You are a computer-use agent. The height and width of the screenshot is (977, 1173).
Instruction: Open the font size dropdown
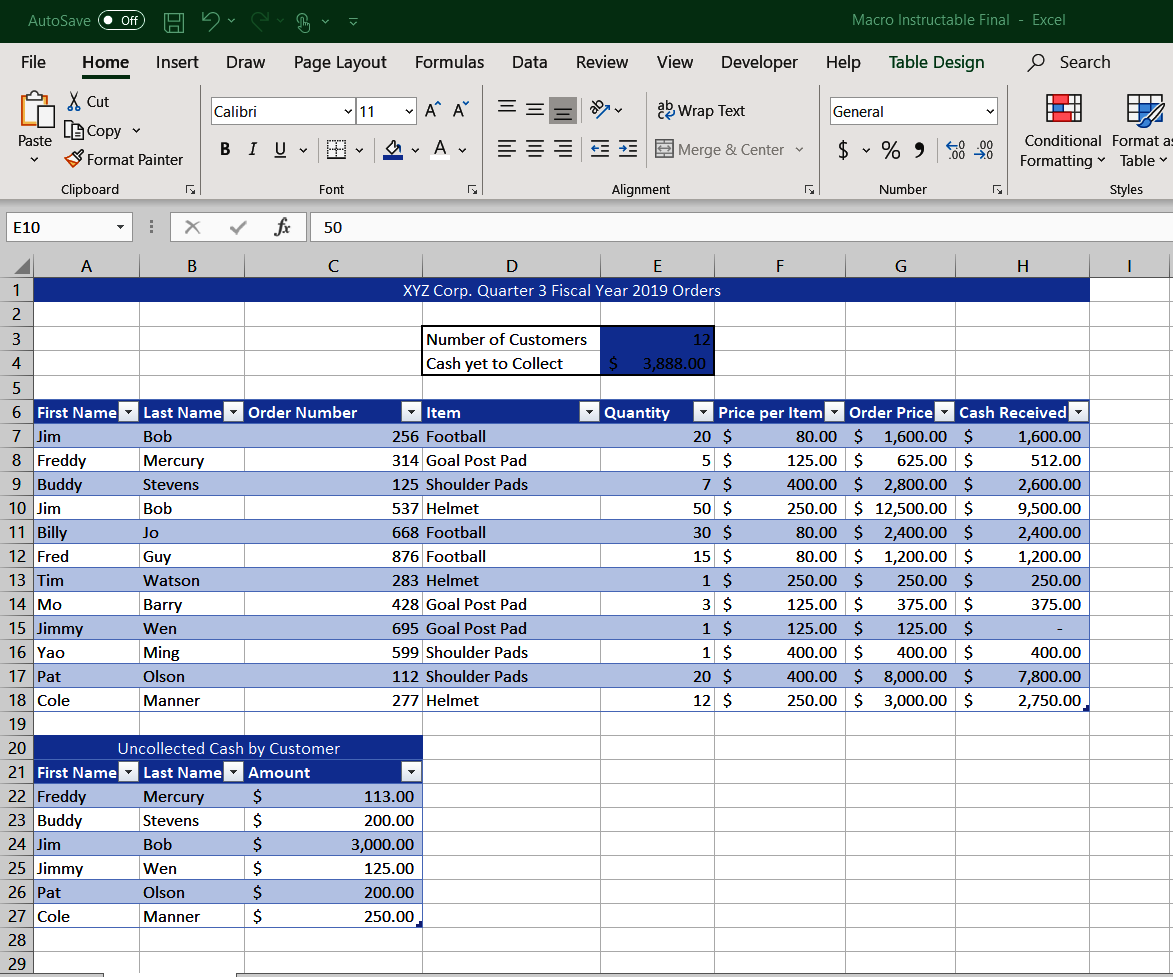click(x=408, y=111)
